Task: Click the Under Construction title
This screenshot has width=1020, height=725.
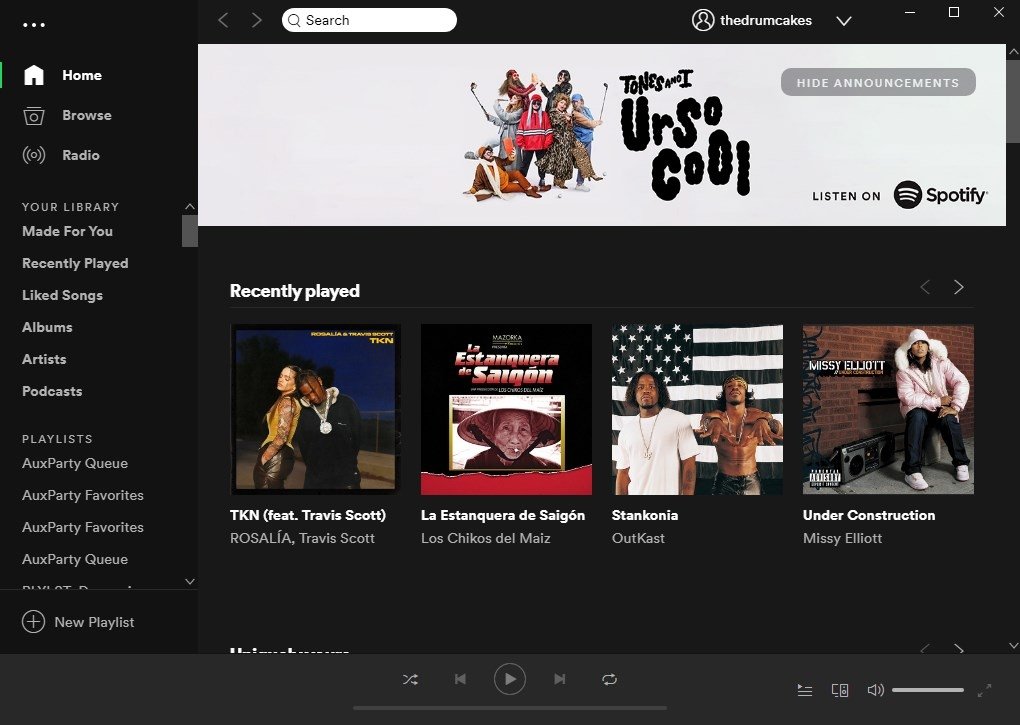Action: (x=869, y=515)
